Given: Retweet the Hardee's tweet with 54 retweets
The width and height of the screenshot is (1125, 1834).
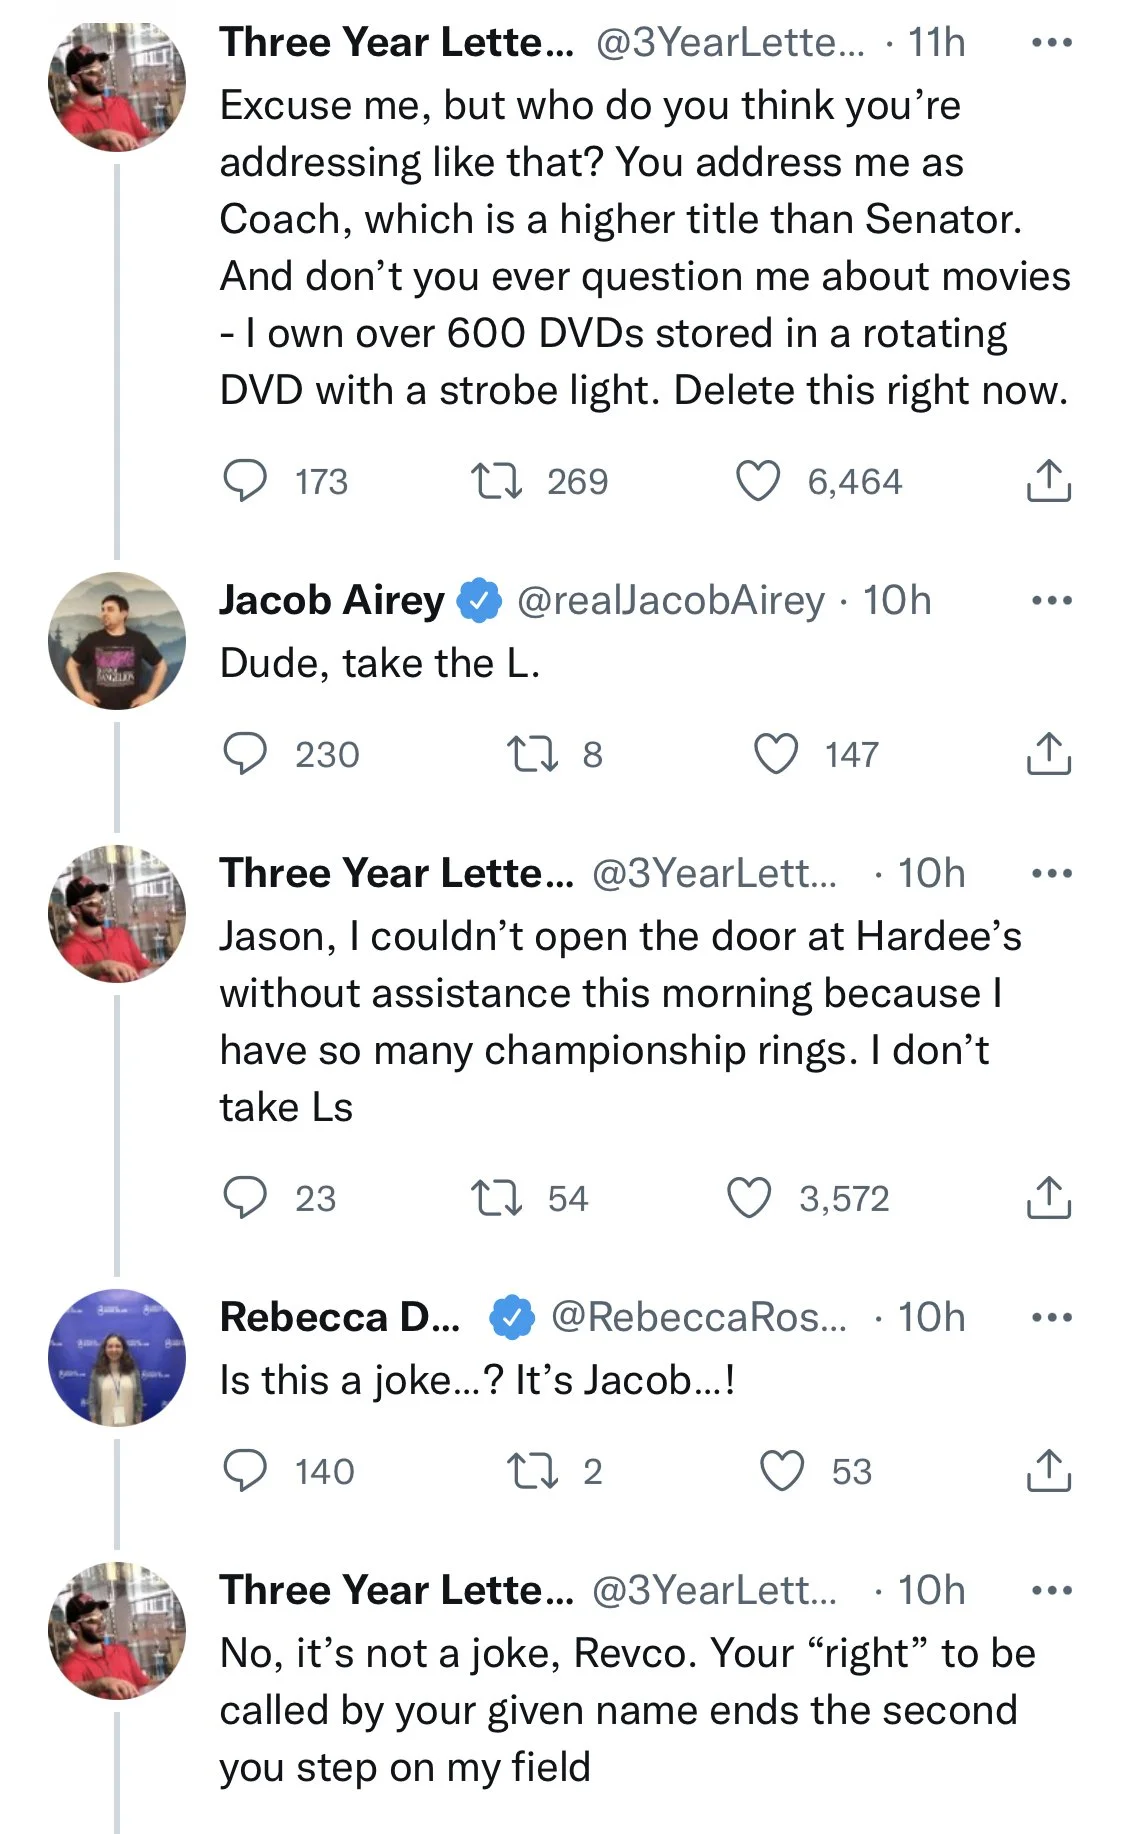Looking at the screenshot, I should pyautogui.click(x=496, y=1198).
